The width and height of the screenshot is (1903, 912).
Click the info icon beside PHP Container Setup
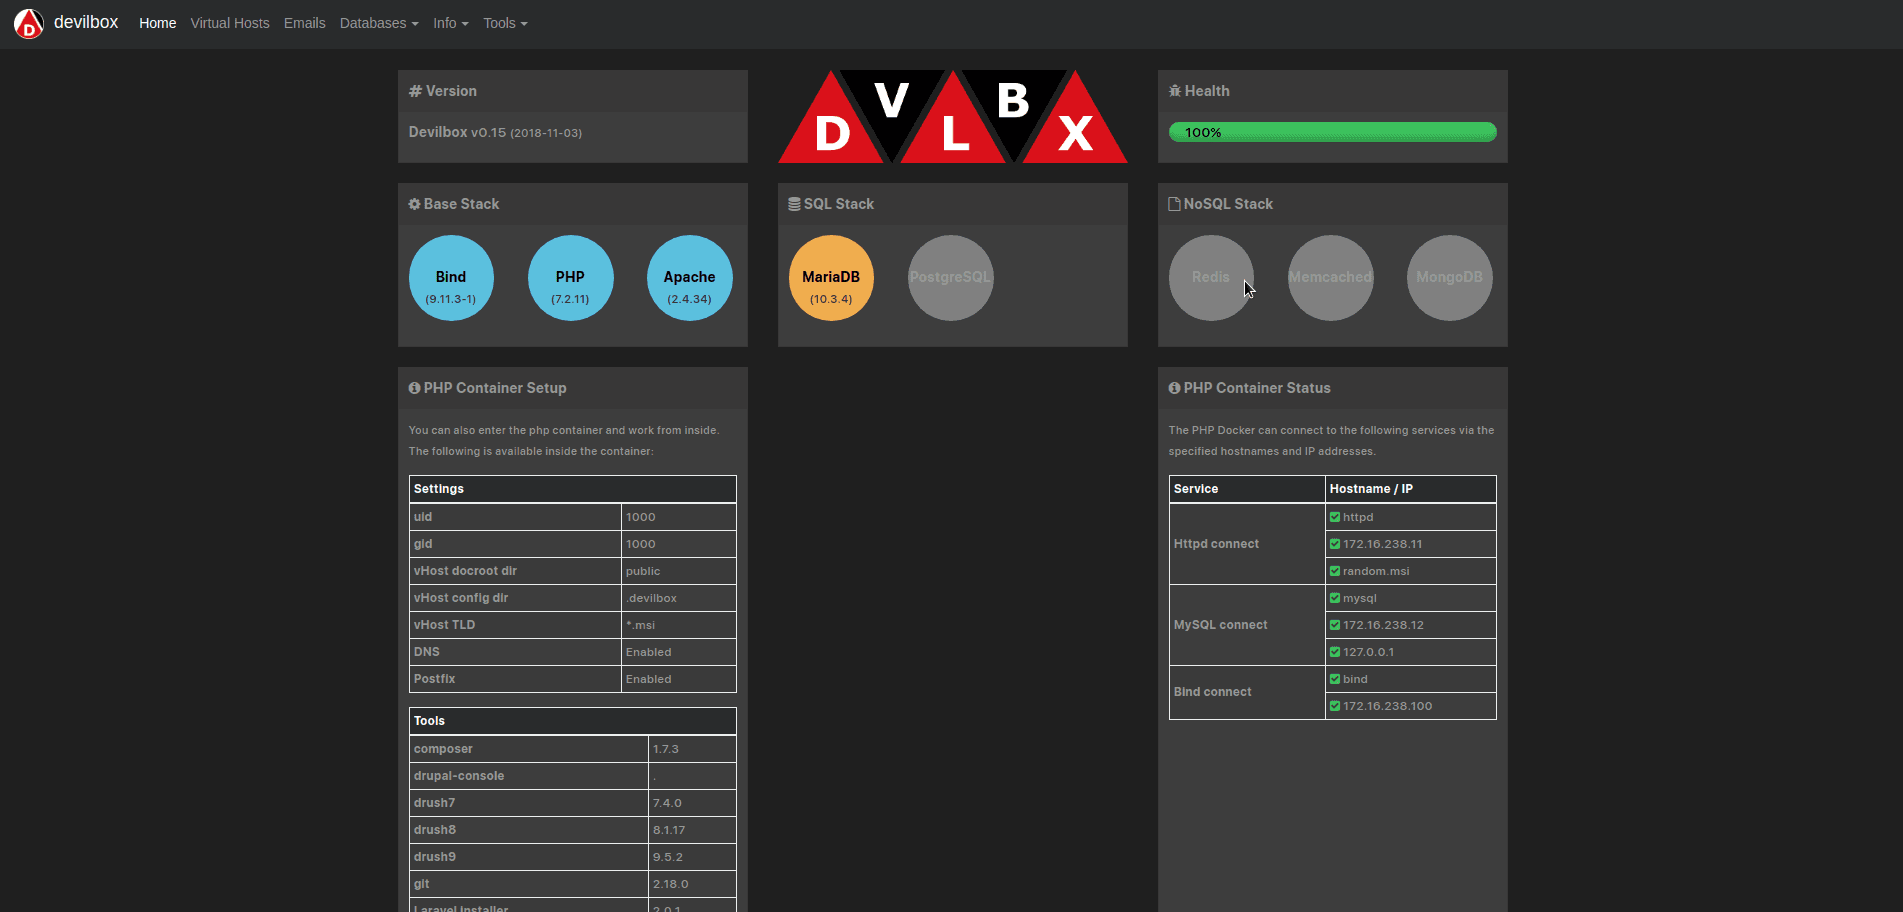point(414,388)
